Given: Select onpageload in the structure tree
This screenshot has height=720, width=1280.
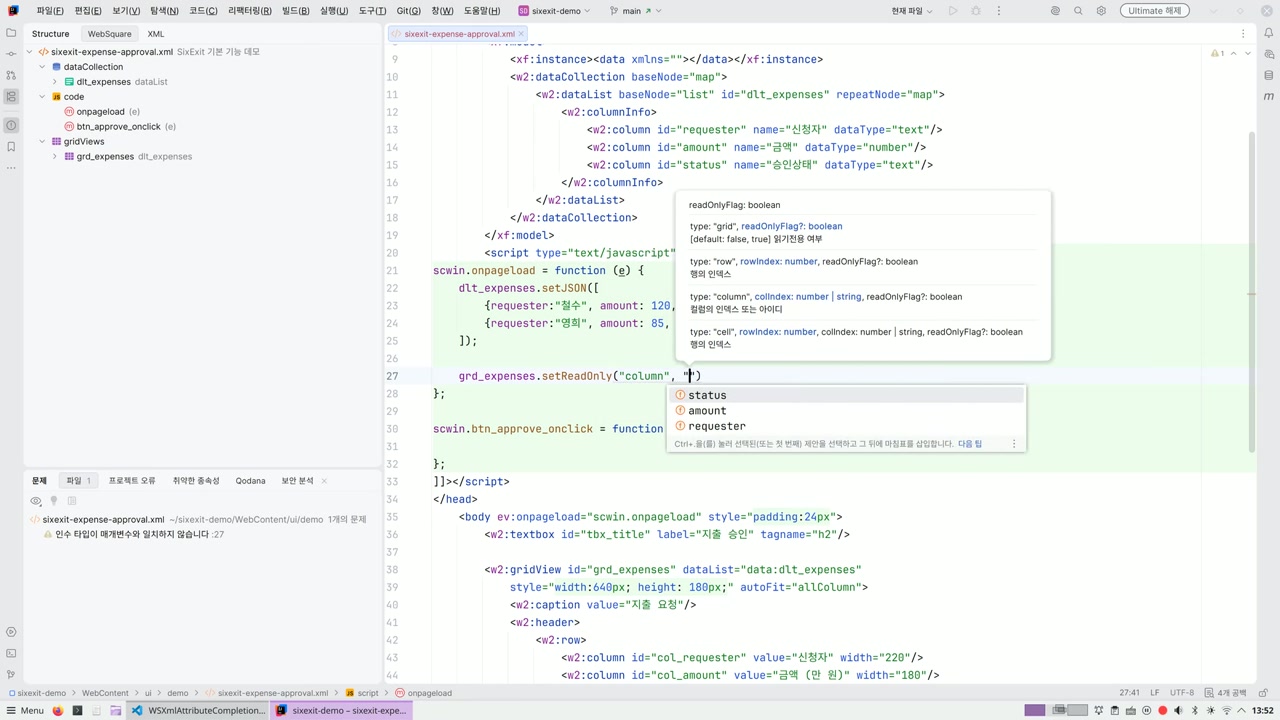Looking at the screenshot, I should point(100,112).
